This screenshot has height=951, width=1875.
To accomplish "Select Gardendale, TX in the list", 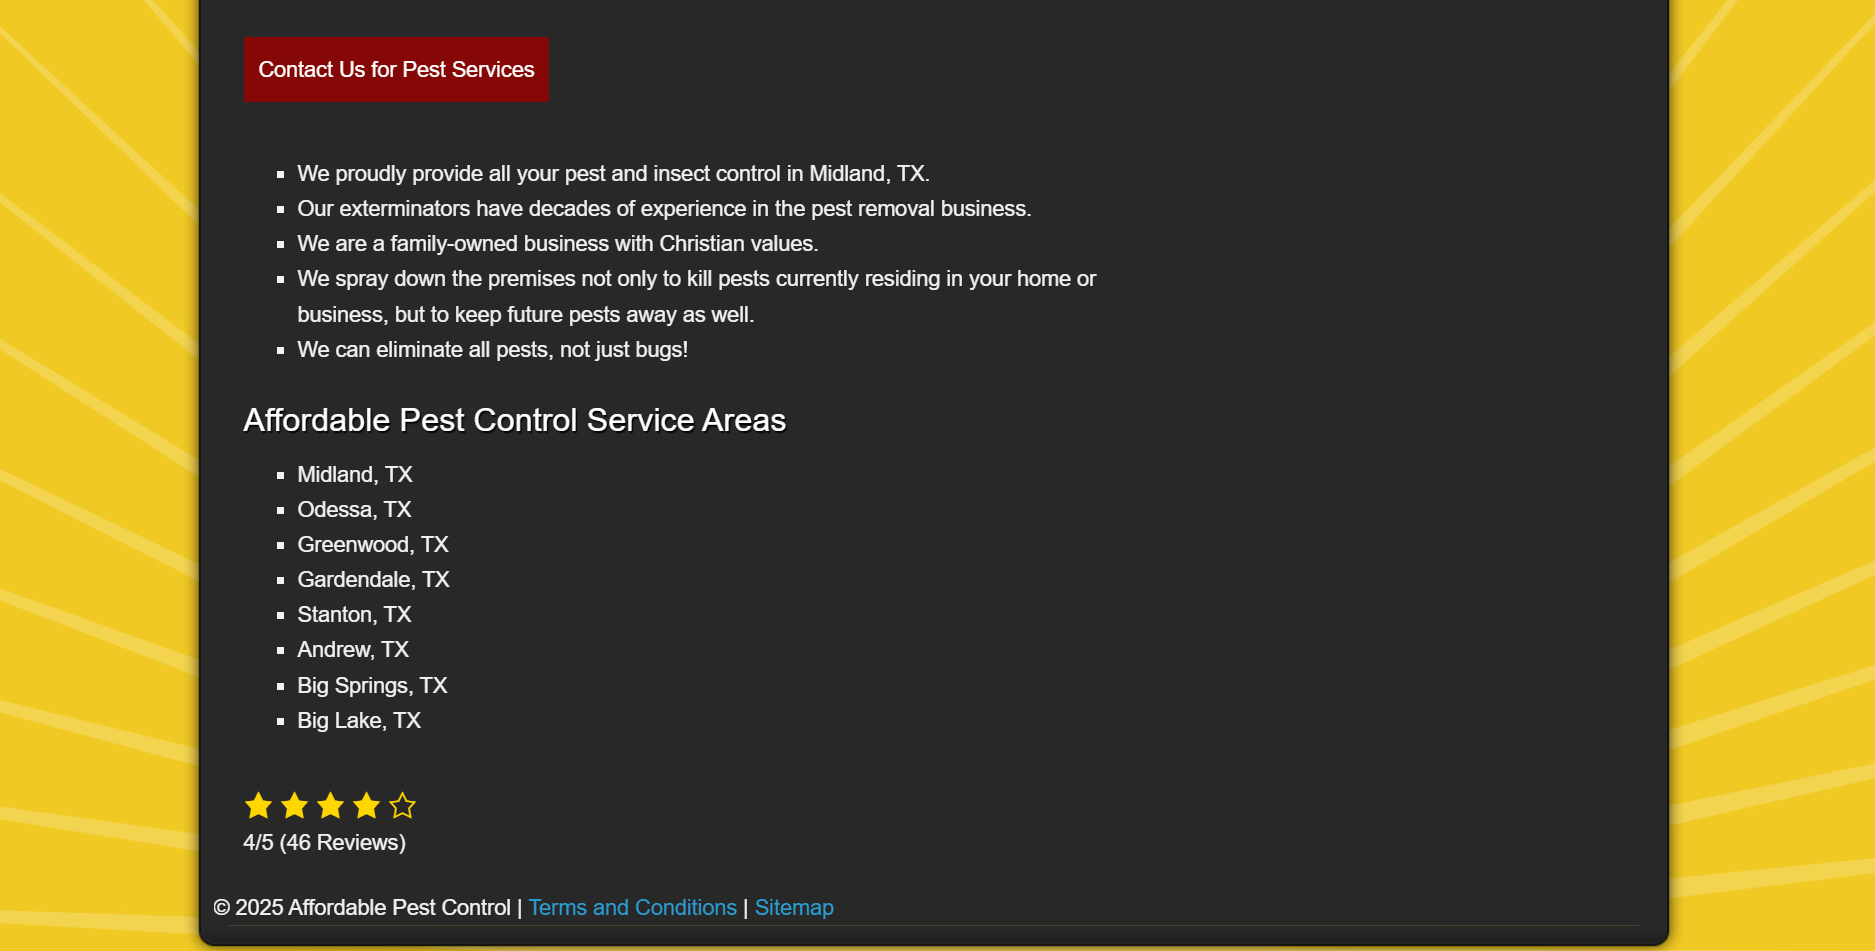I will [373, 580].
